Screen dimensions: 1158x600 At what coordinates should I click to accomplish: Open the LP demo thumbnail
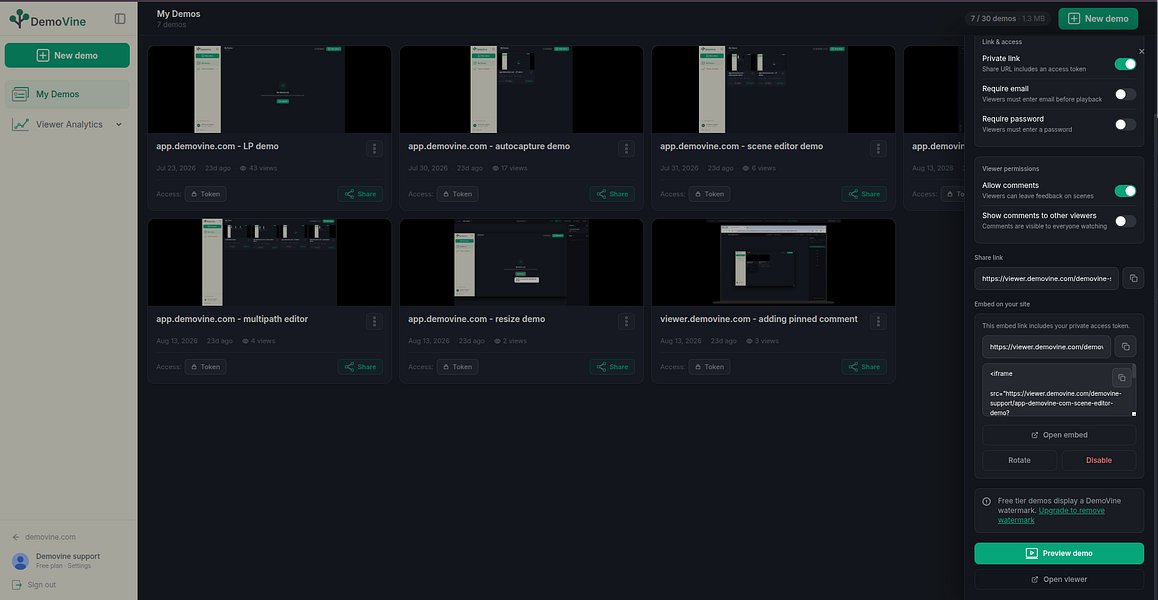coord(270,89)
